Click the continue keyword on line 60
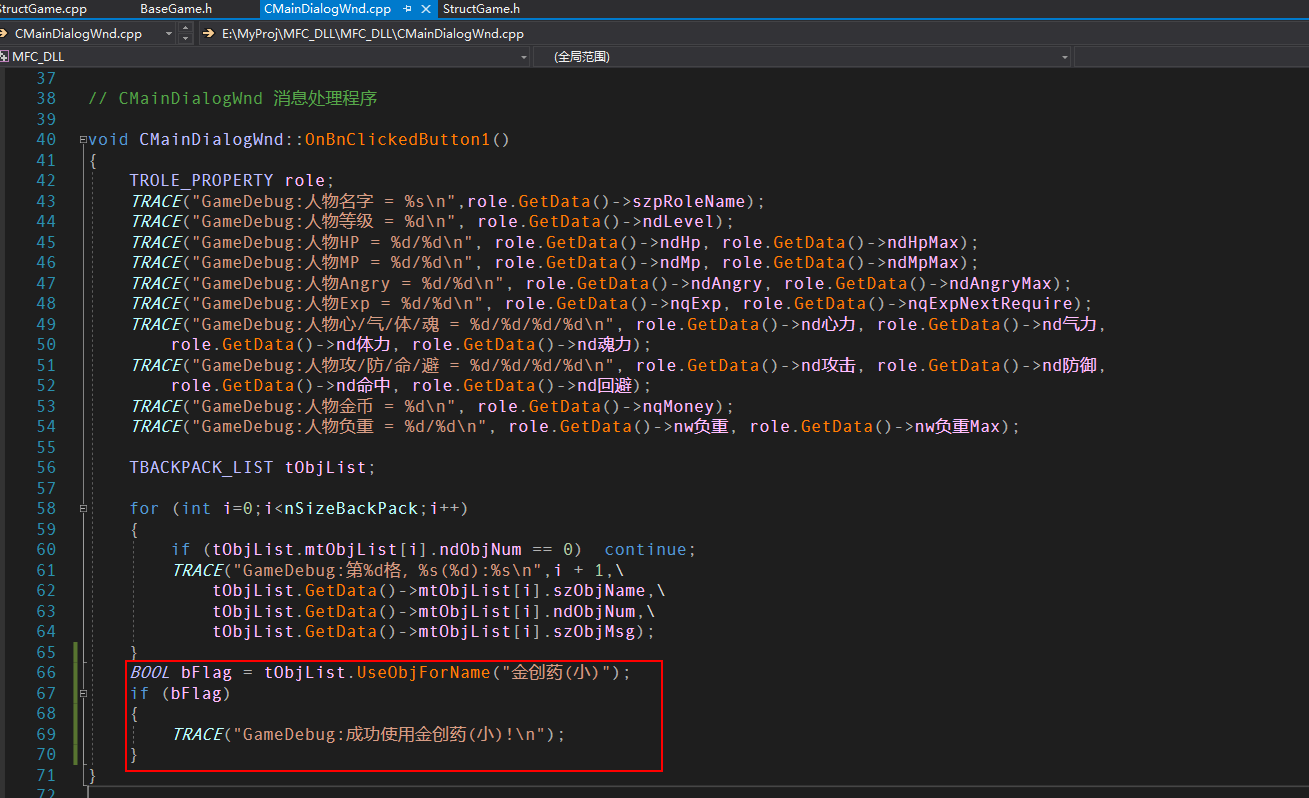The height and width of the screenshot is (798, 1309). 645,549
